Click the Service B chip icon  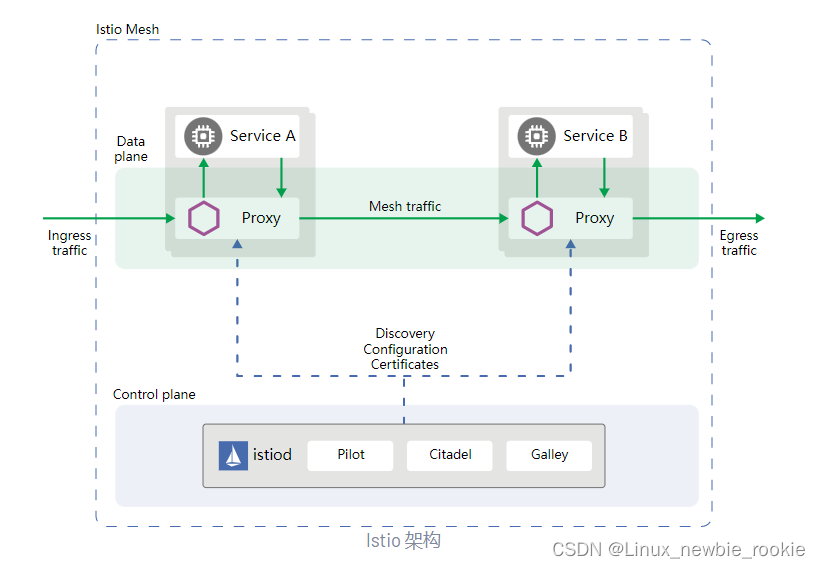[x=537, y=136]
